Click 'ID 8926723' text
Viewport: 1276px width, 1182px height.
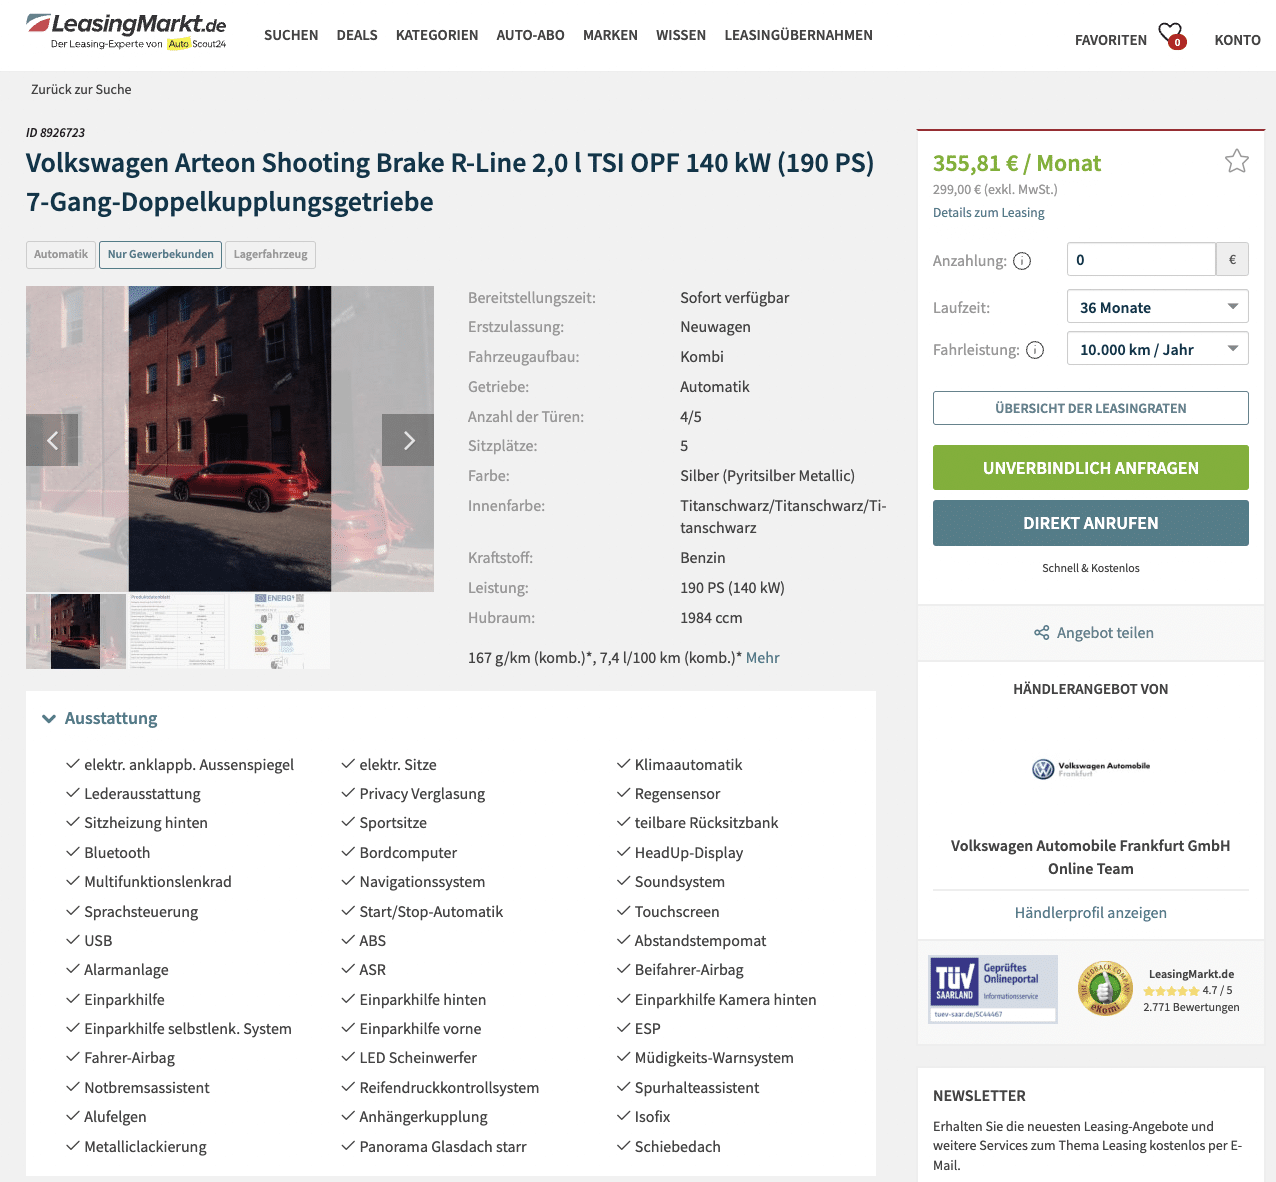[x=56, y=133]
